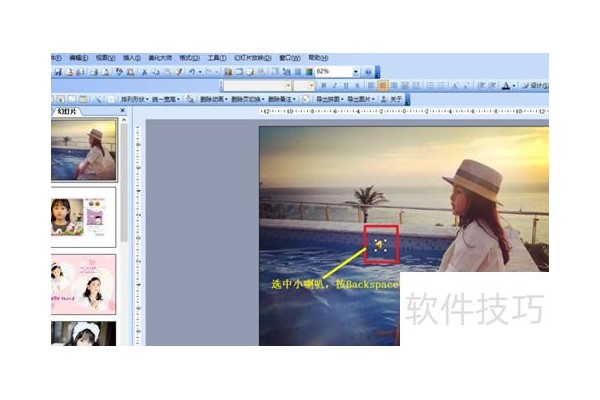Select the second slide thumbnail
The width and height of the screenshot is (600, 400).
click(82, 216)
